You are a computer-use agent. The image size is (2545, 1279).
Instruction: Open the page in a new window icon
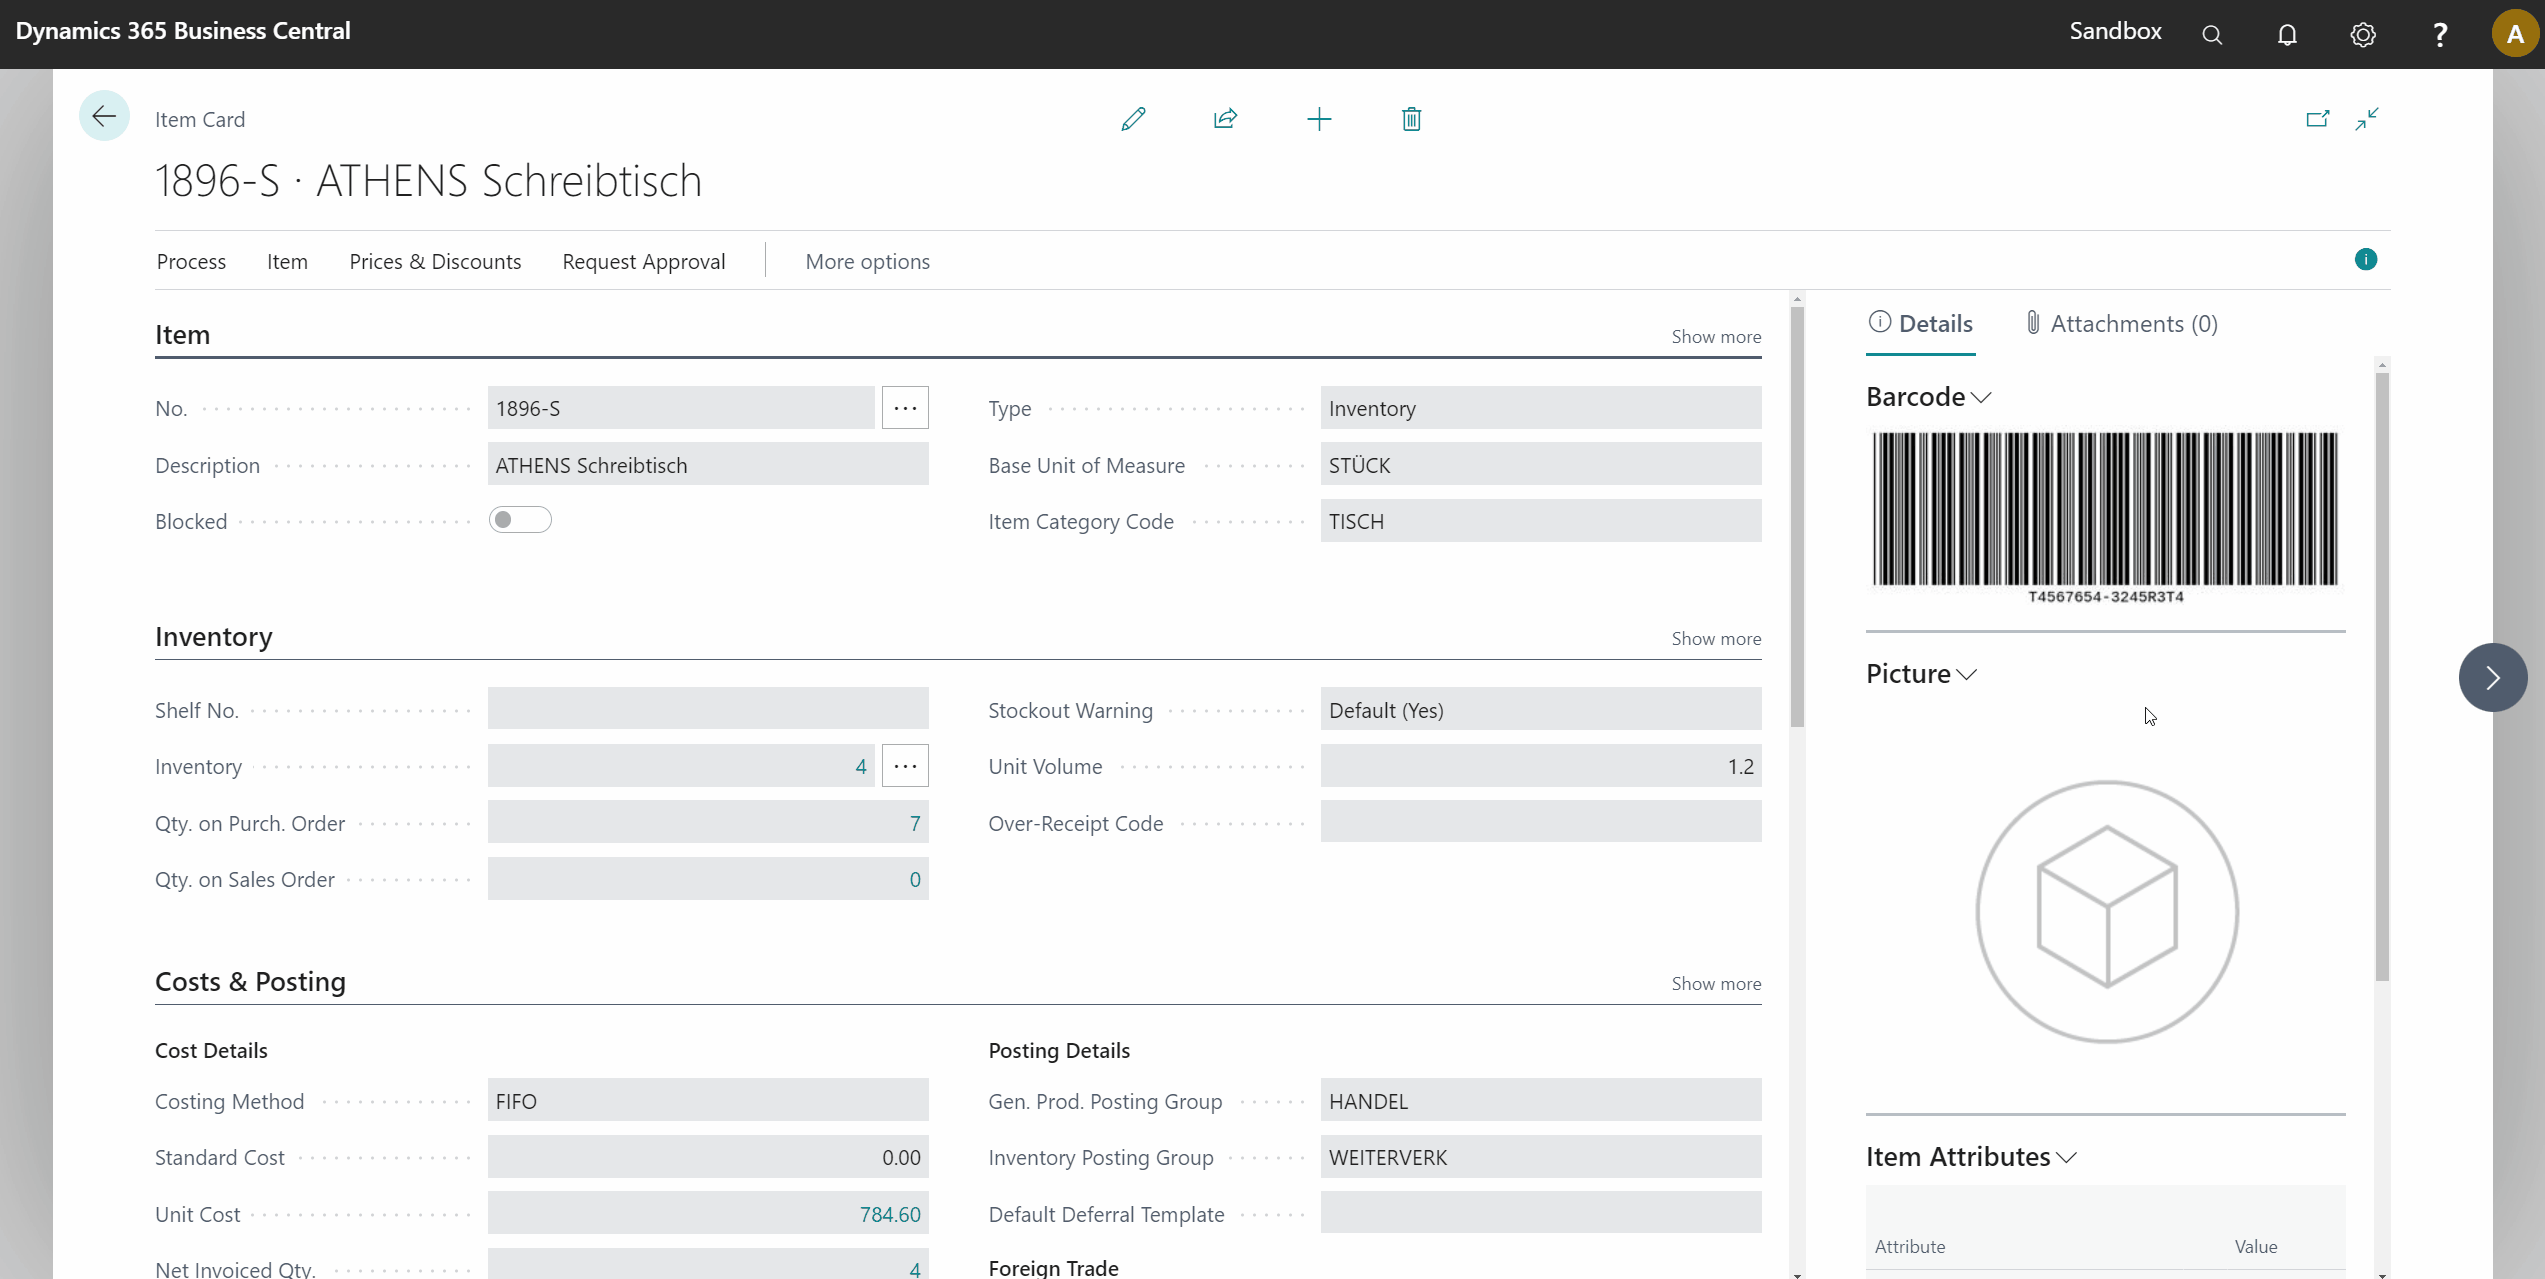(x=2317, y=119)
